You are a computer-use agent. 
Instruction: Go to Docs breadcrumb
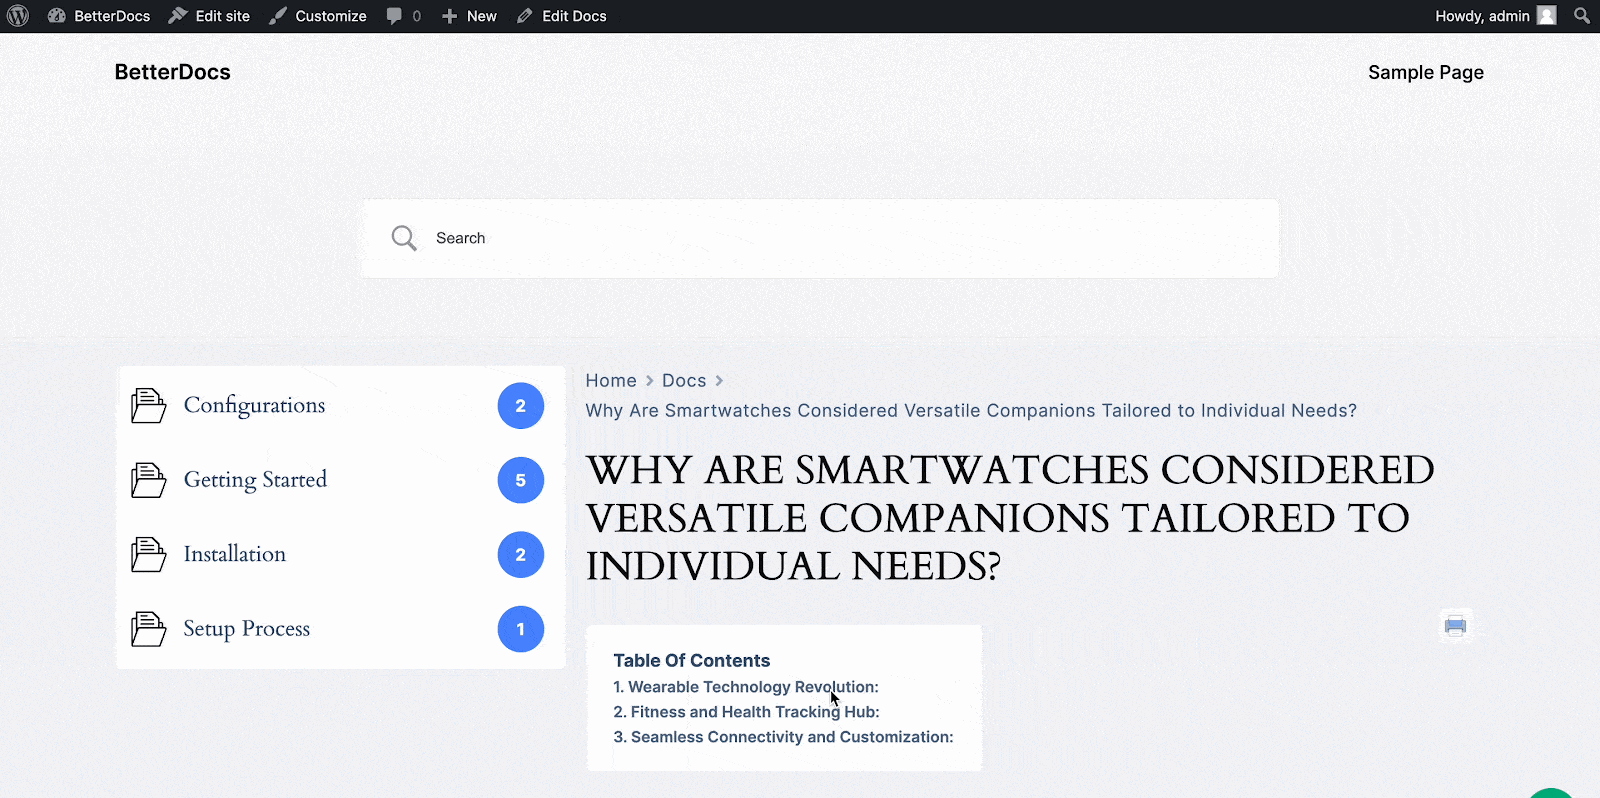[684, 381]
